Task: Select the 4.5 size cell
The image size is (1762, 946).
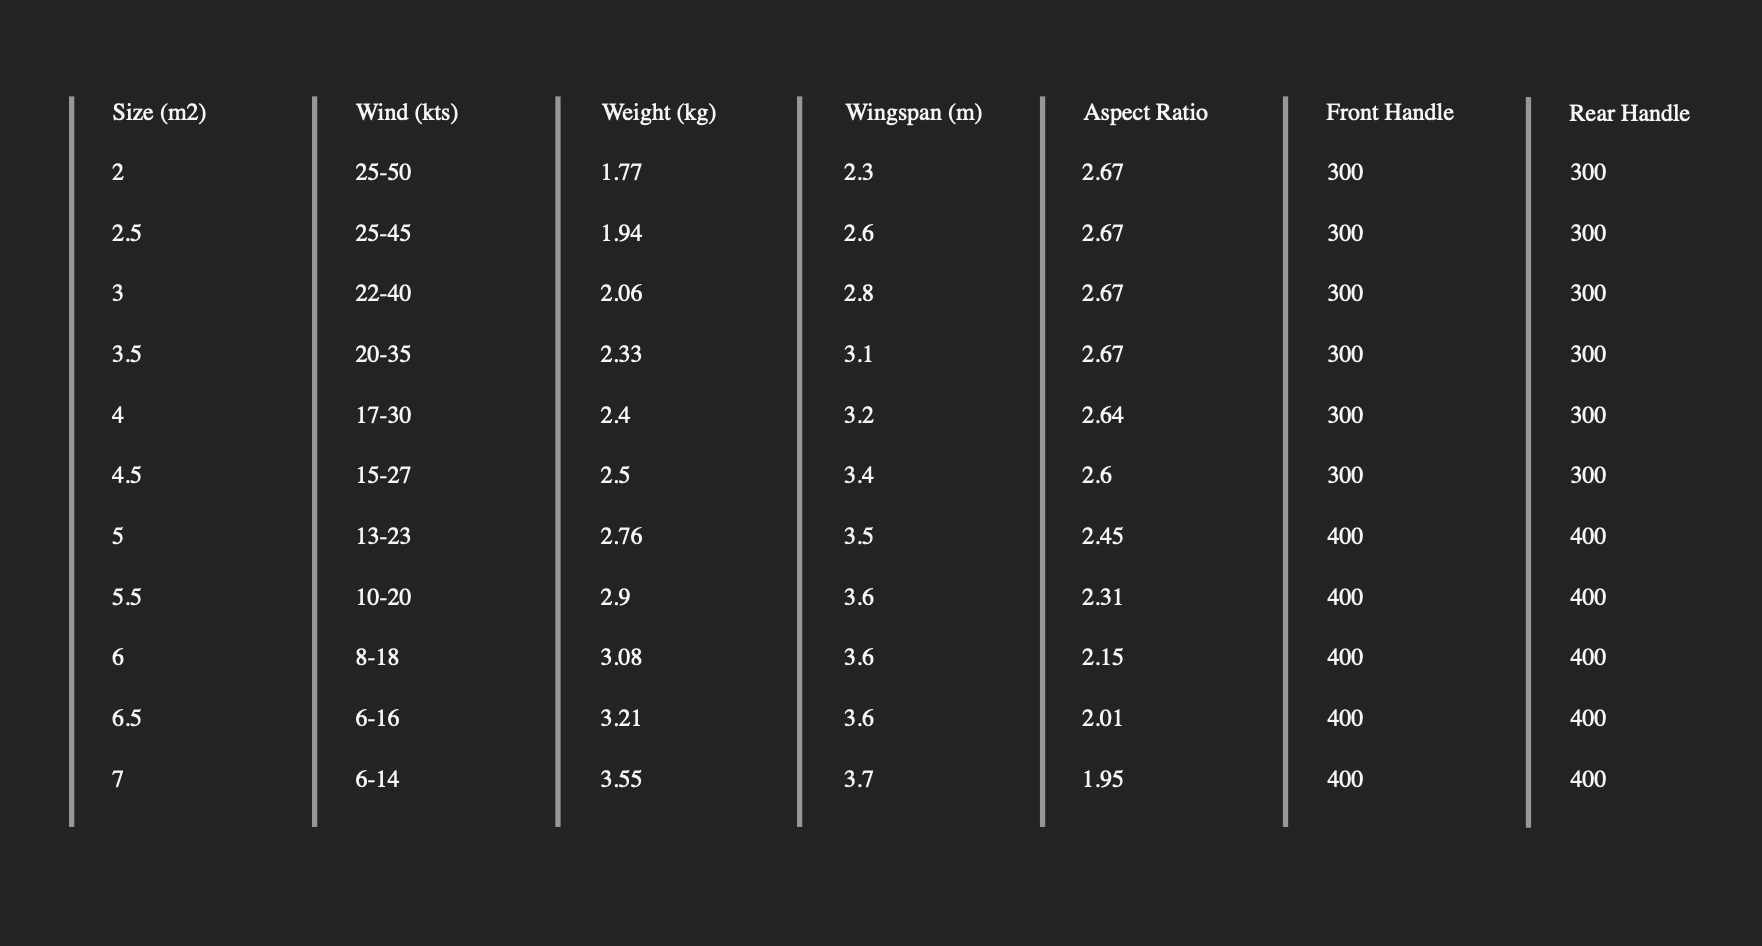Action: pos(127,475)
